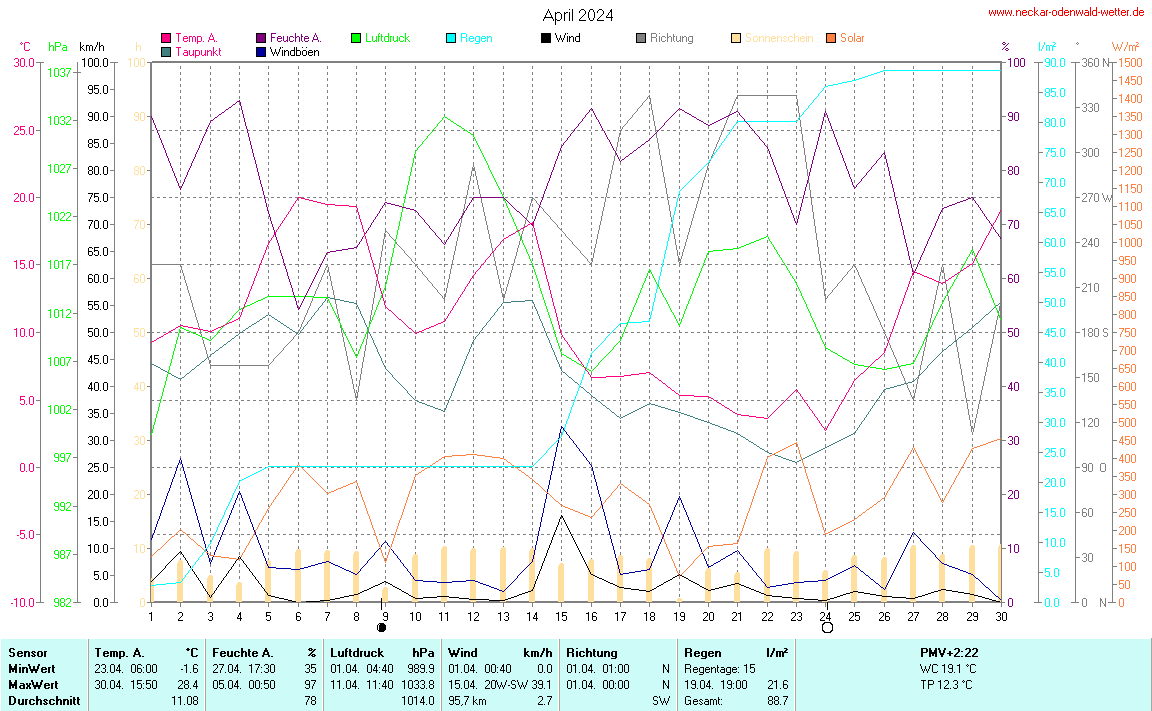Click the Regentage: 15 table entry

click(720, 668)
